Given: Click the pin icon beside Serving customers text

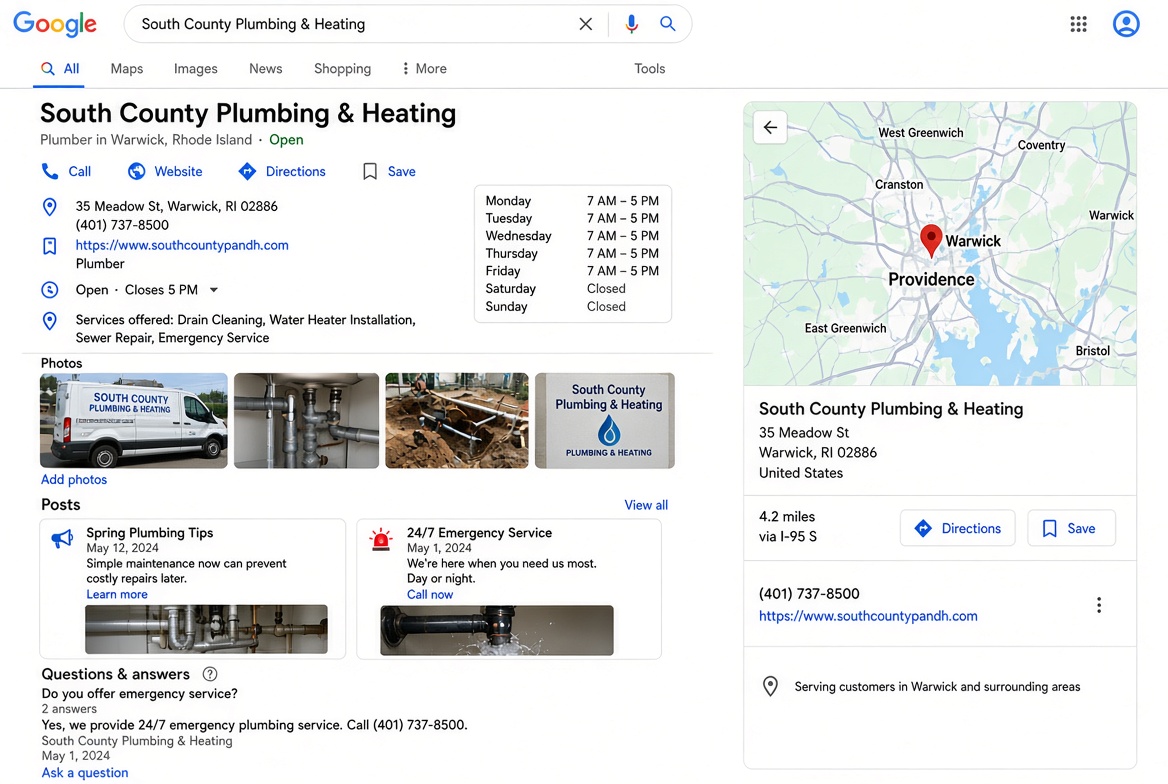Looking at the screenshot, I should [770, 686].
